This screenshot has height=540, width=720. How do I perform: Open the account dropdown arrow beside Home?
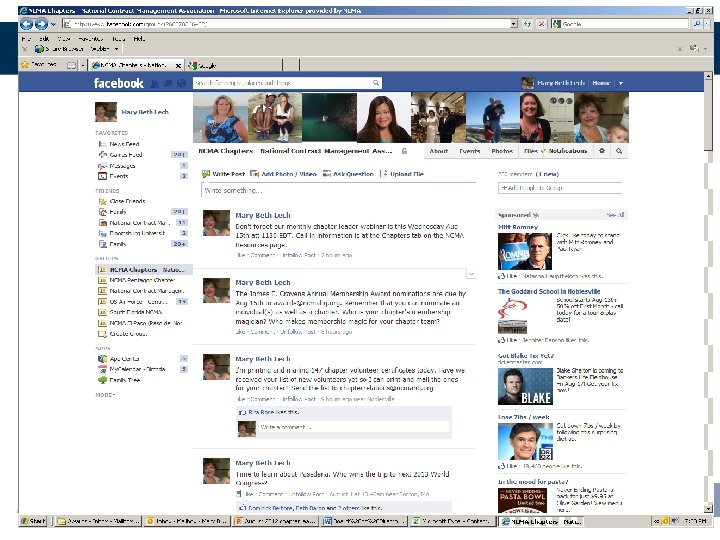[621, 84]
